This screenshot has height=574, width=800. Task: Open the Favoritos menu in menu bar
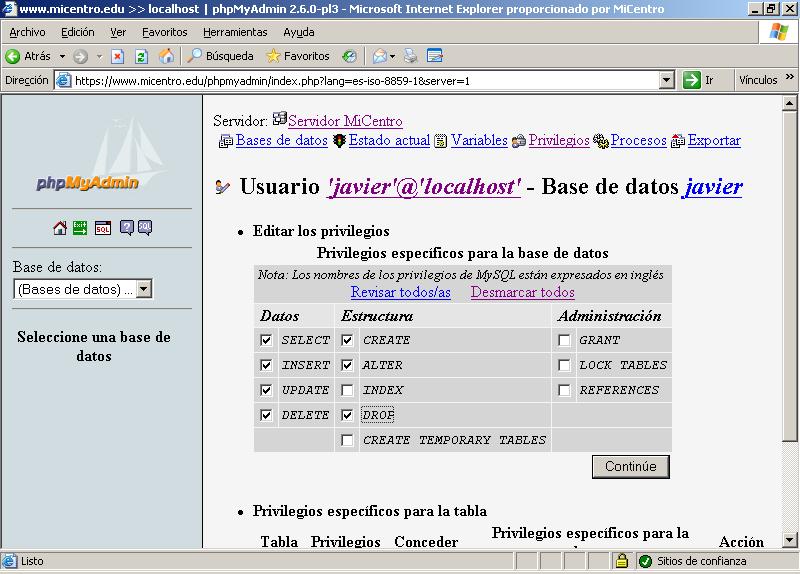[164, 32]
